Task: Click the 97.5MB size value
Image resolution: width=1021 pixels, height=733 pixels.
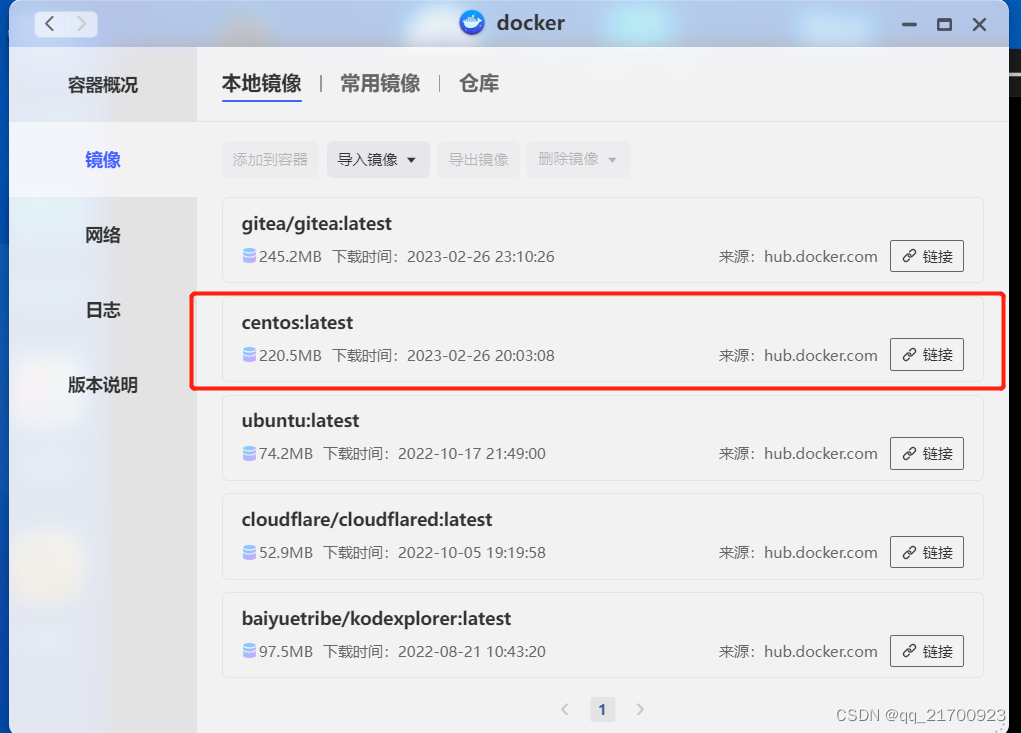Action: 286,652
